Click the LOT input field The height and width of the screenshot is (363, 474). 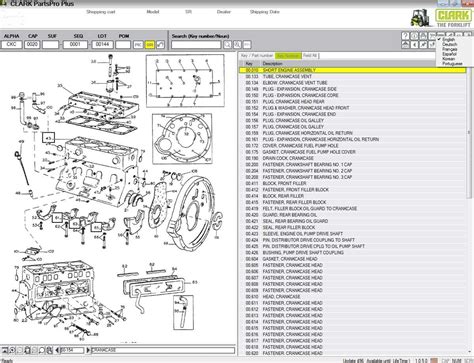(102, 44)
